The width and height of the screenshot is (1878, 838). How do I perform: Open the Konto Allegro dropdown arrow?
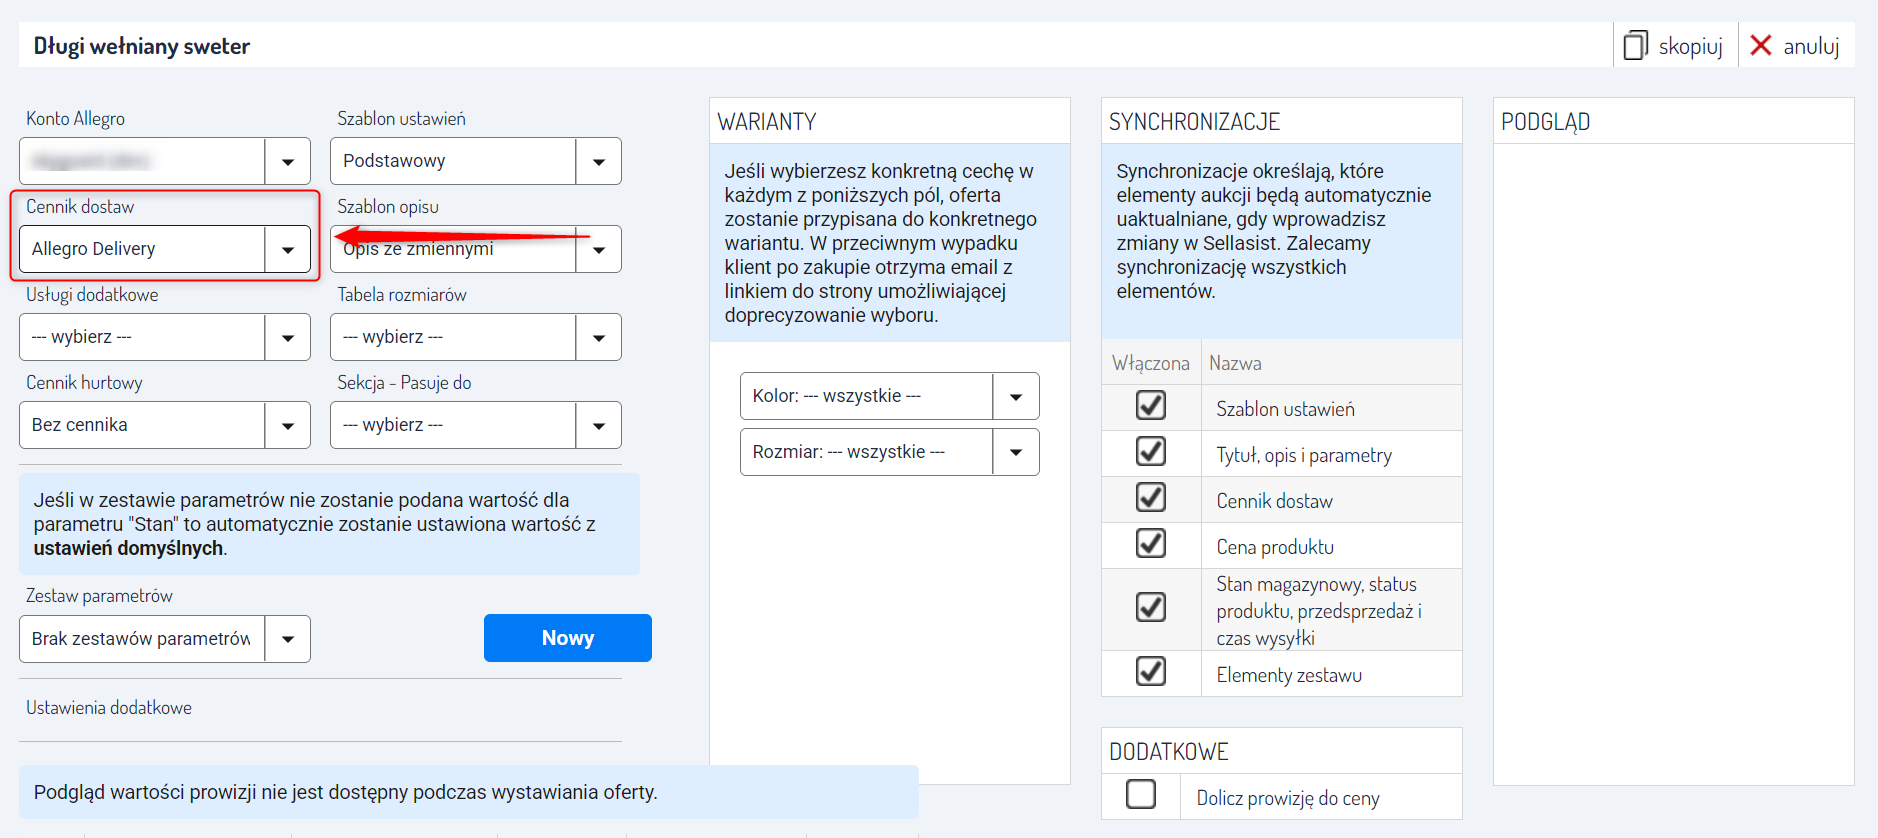(x=288, y=161)
